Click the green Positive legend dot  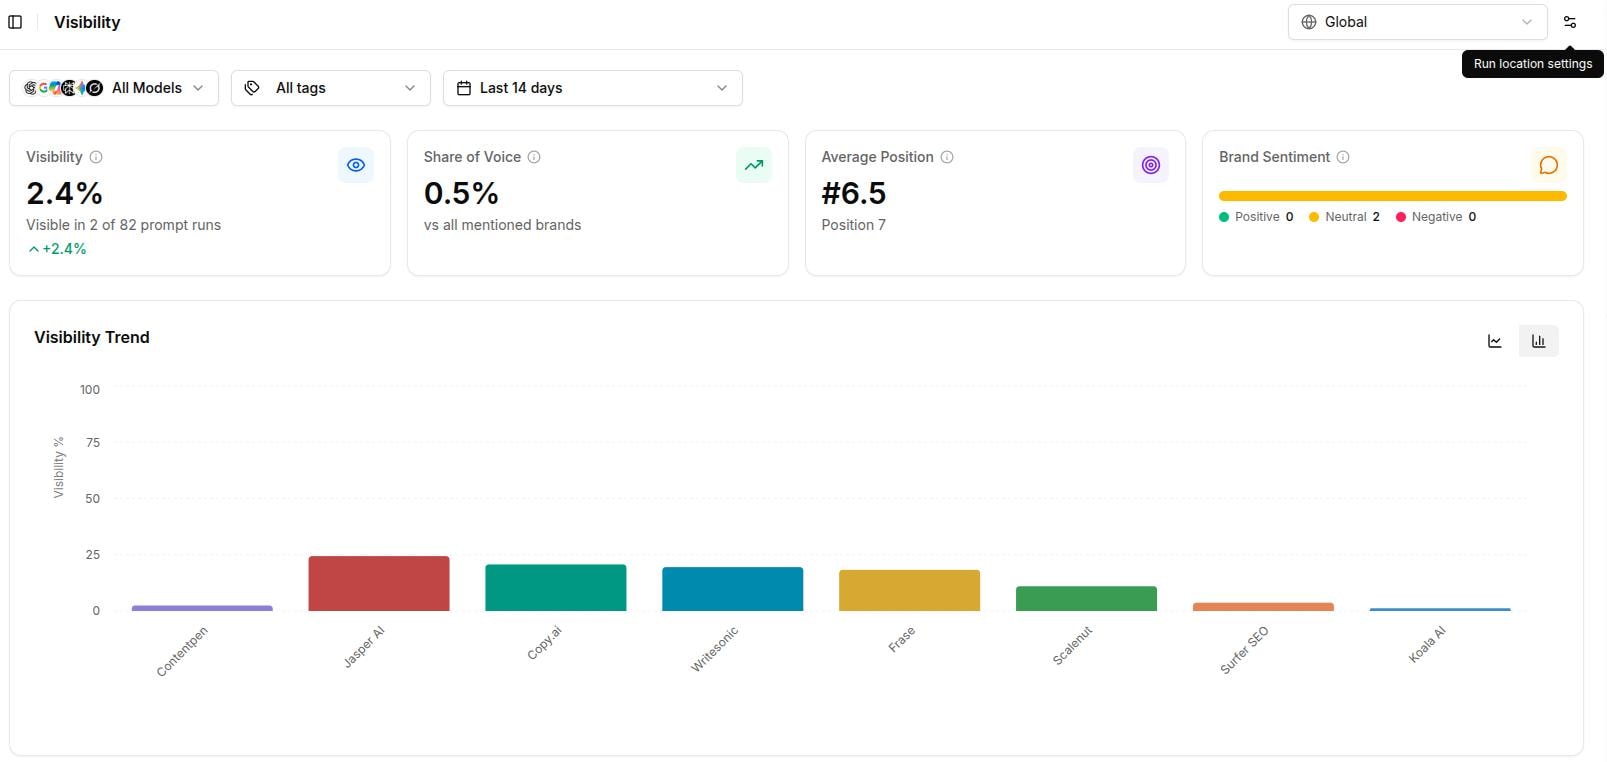[x=1224, y=217]
